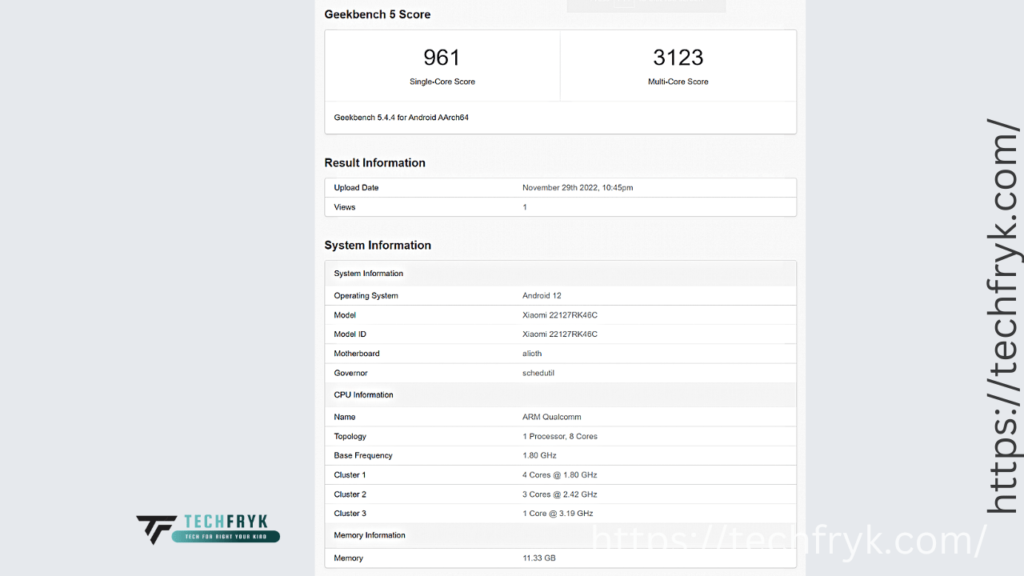This screenshot has width=1024, height=576.
Task: Click the Motherboard label
Action: [x=357, y=353]
